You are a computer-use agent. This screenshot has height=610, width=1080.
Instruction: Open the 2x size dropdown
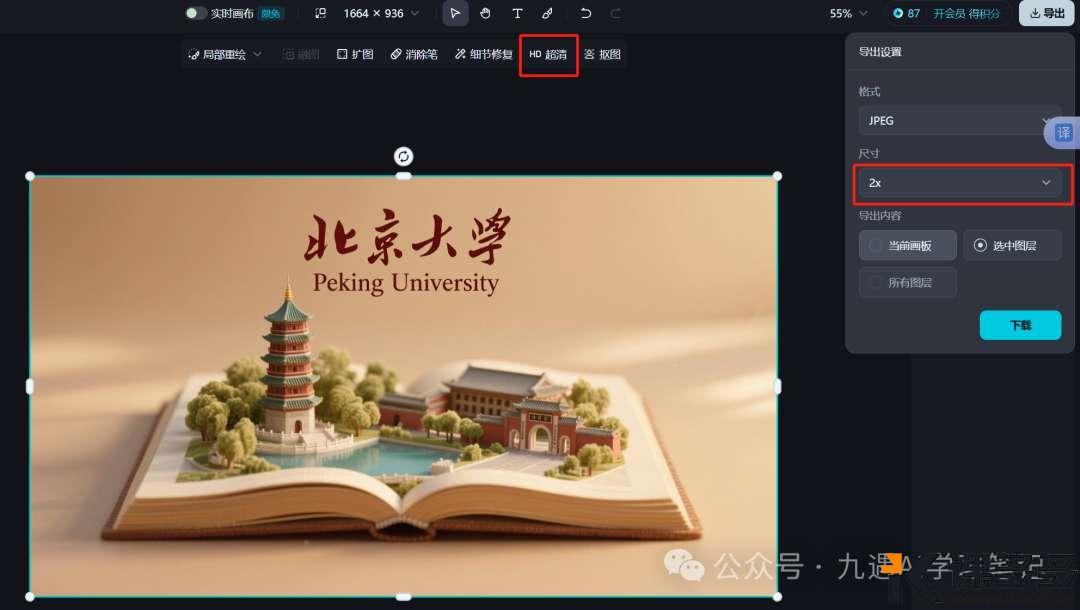(x=959, y=183)
